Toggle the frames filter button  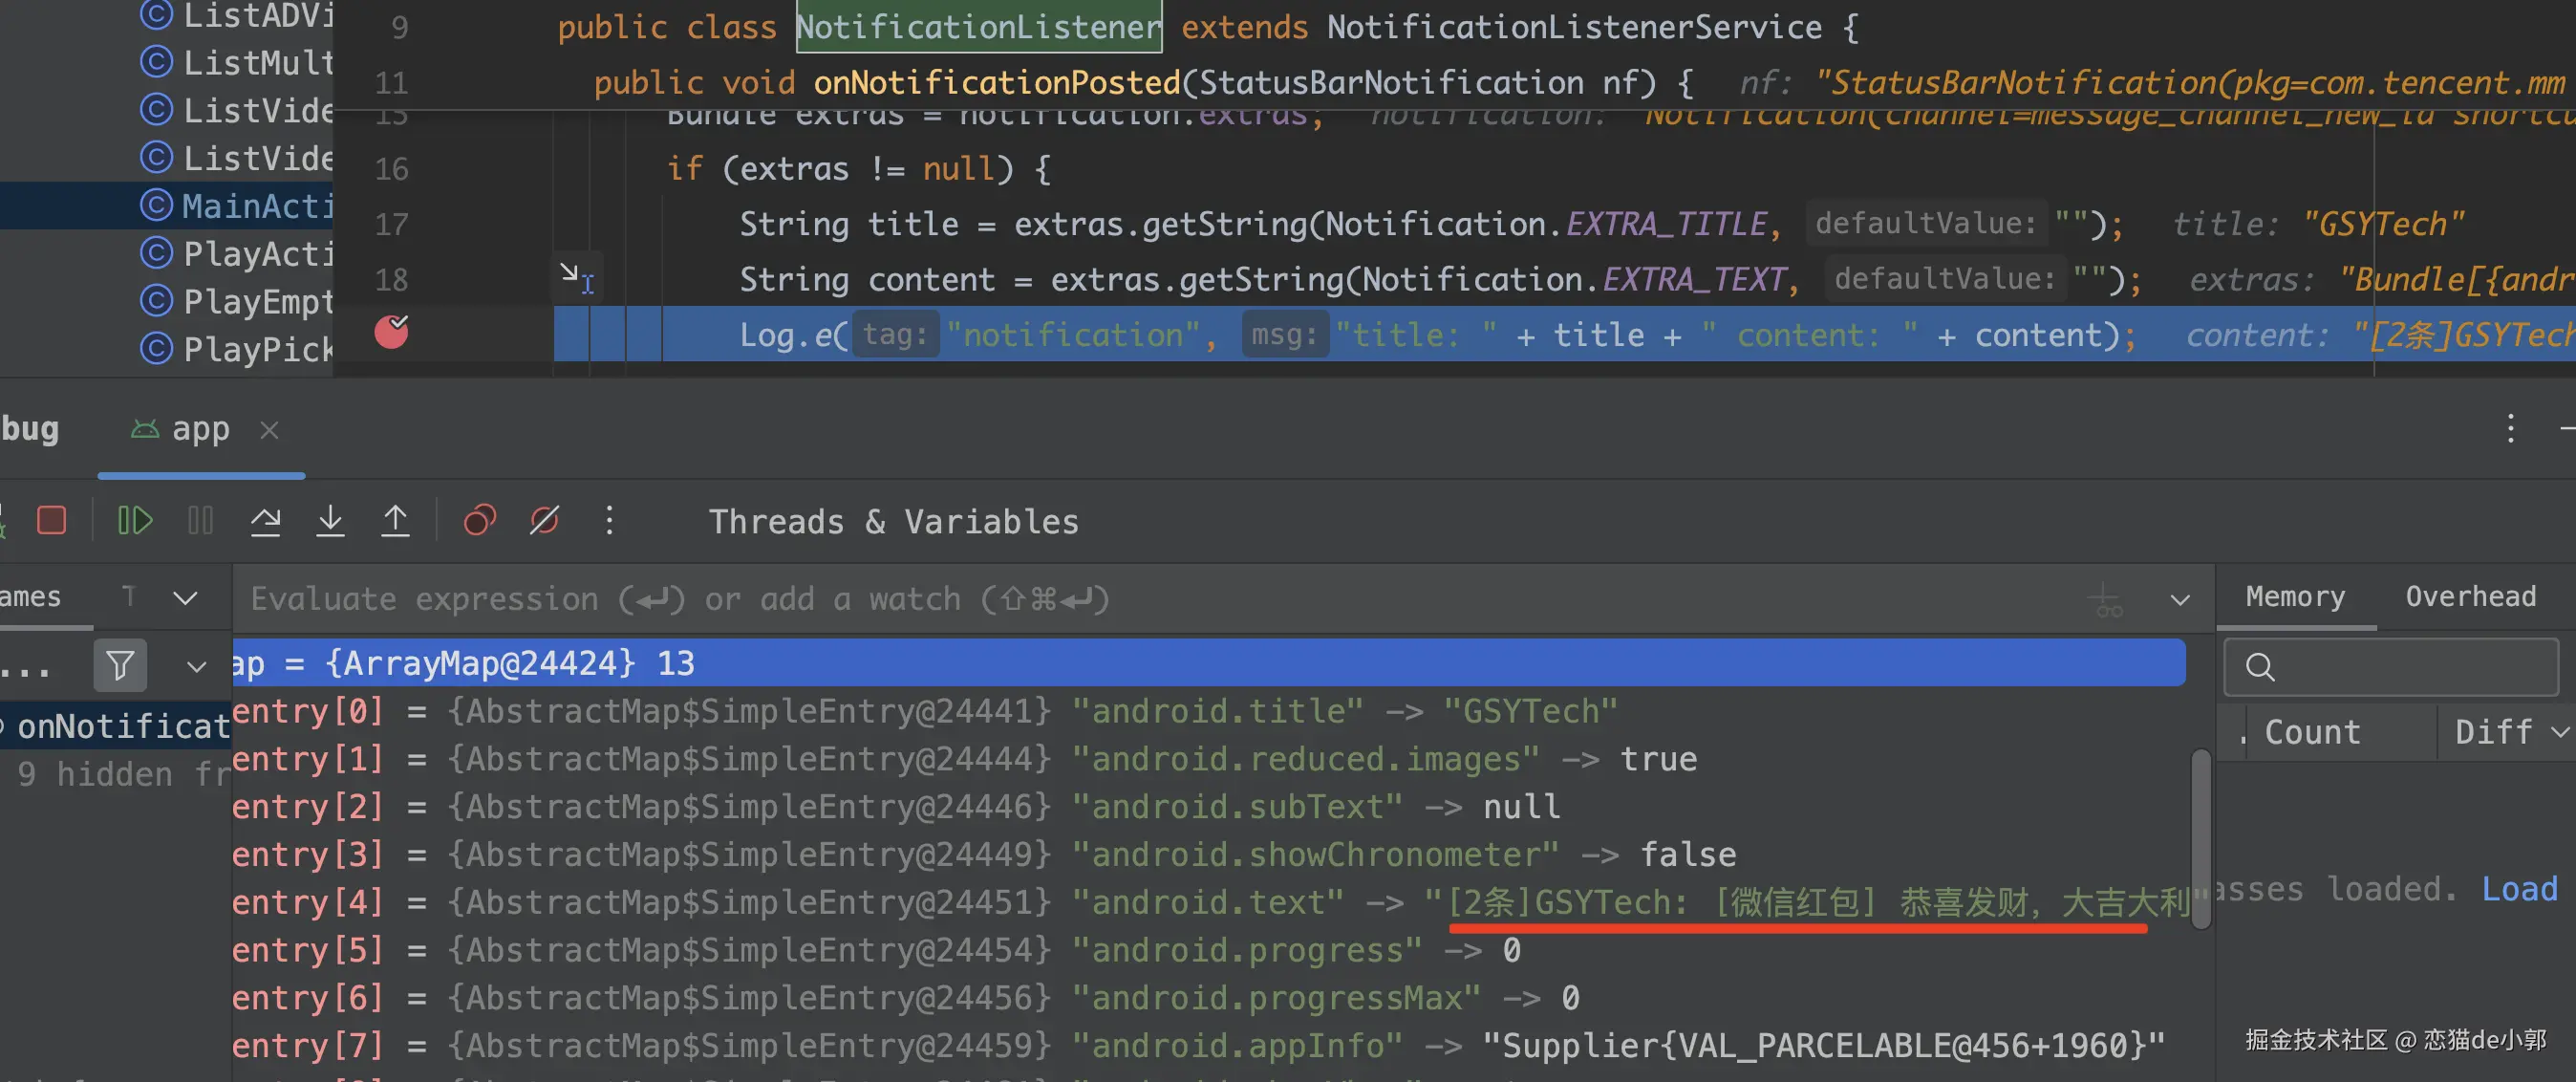[120, 665]
